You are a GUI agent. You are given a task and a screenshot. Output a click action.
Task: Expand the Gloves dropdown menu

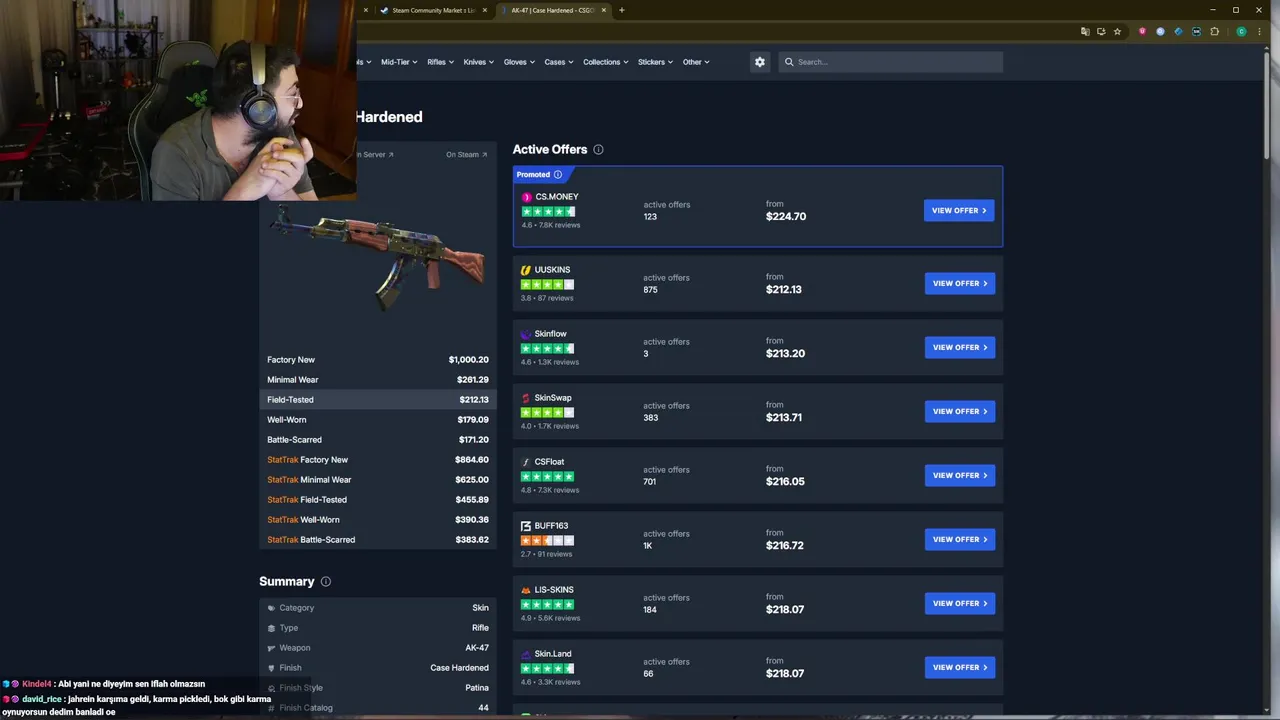[x=519, y=62]
